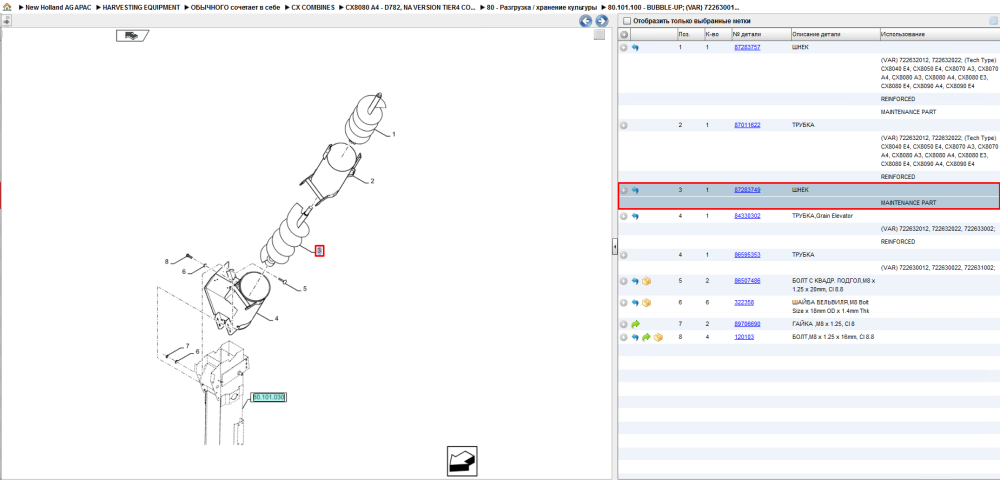Click package kit icon for part 322358
Viewport: 1000px width, 480px height.
tap(646, 303)
